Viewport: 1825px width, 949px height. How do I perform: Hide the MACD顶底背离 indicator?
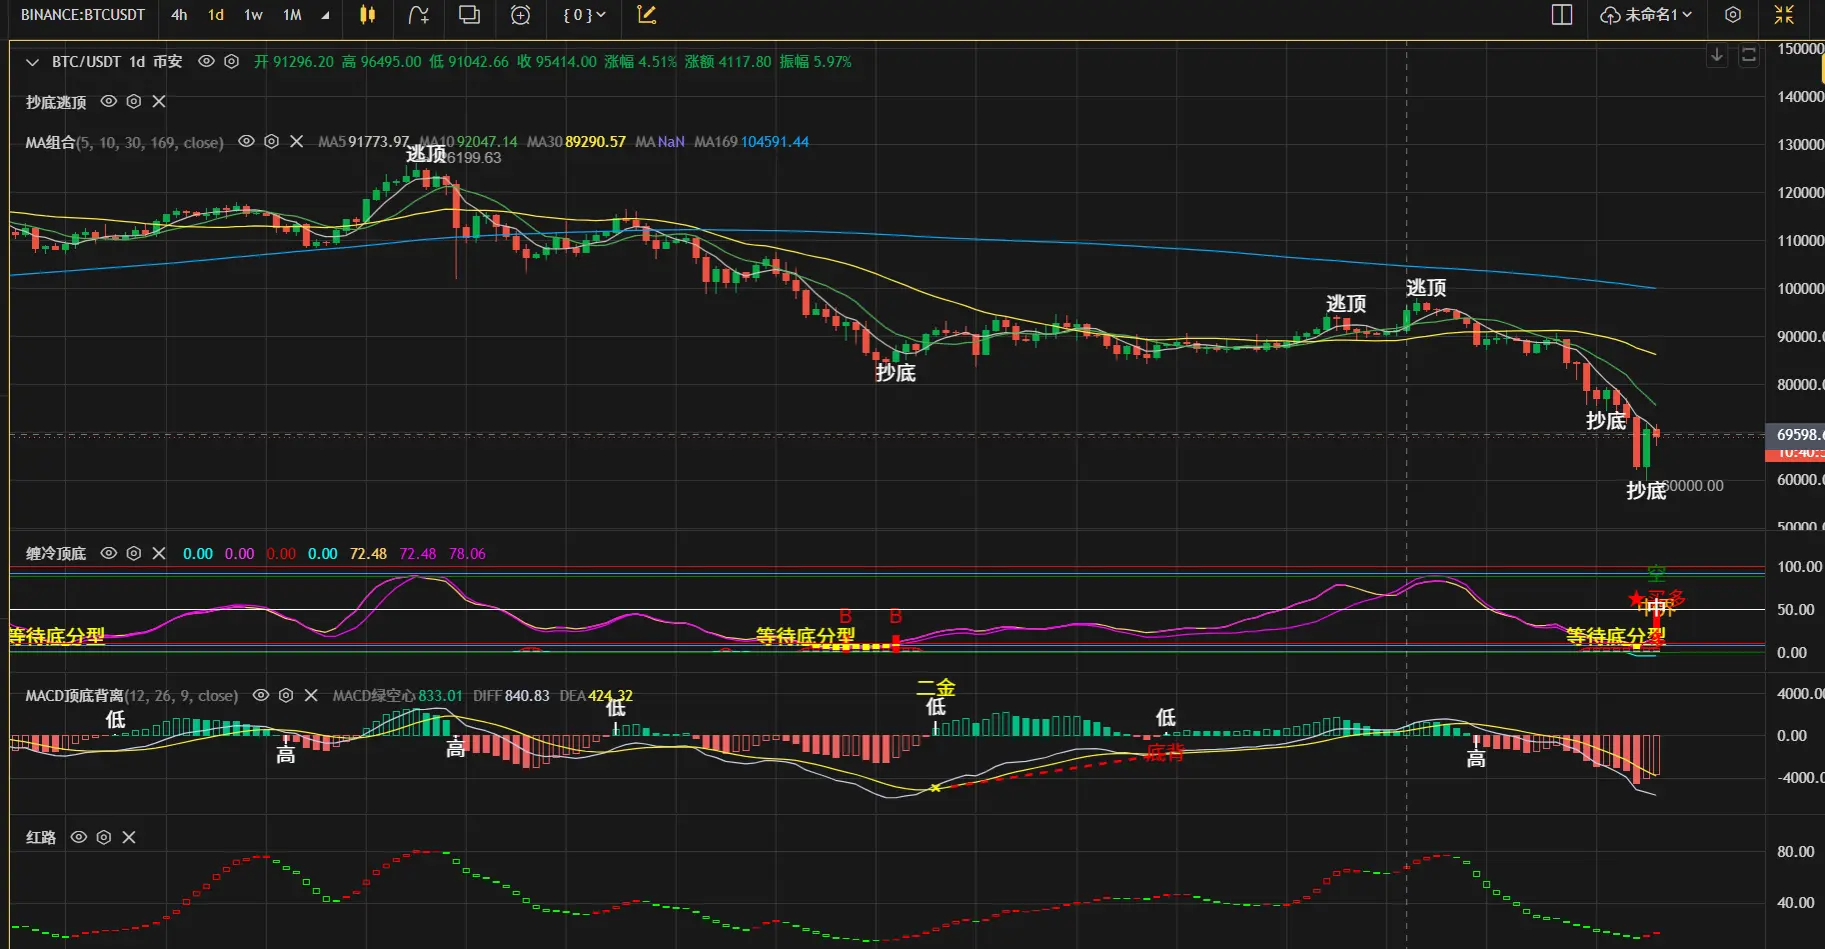(x=261, y=695)
